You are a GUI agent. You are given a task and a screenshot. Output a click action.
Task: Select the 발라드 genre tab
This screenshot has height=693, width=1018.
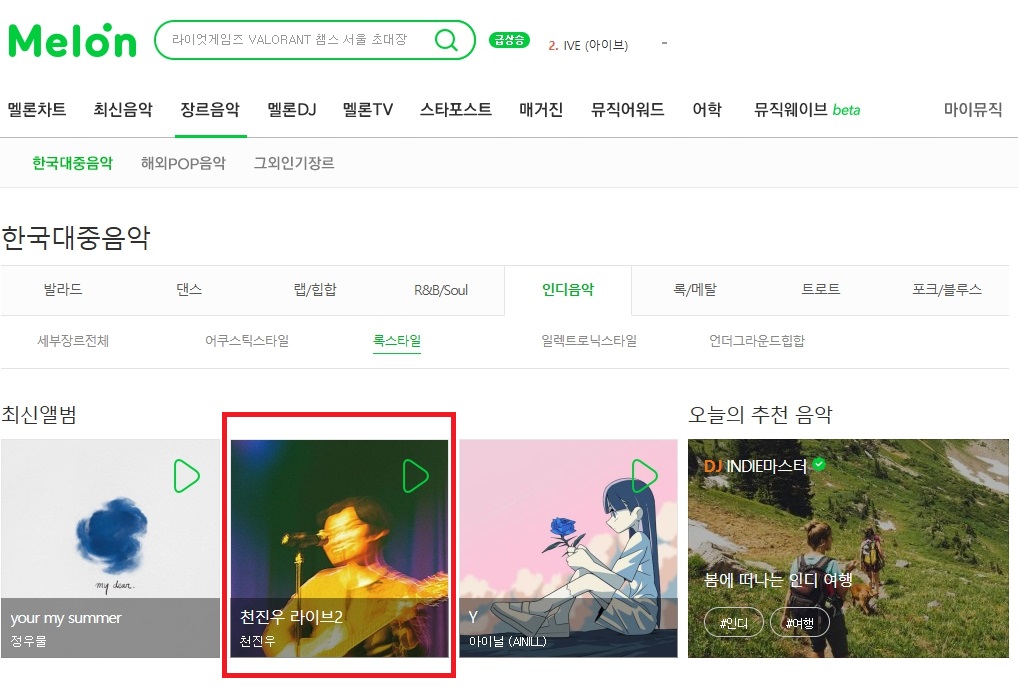[63, 290]
